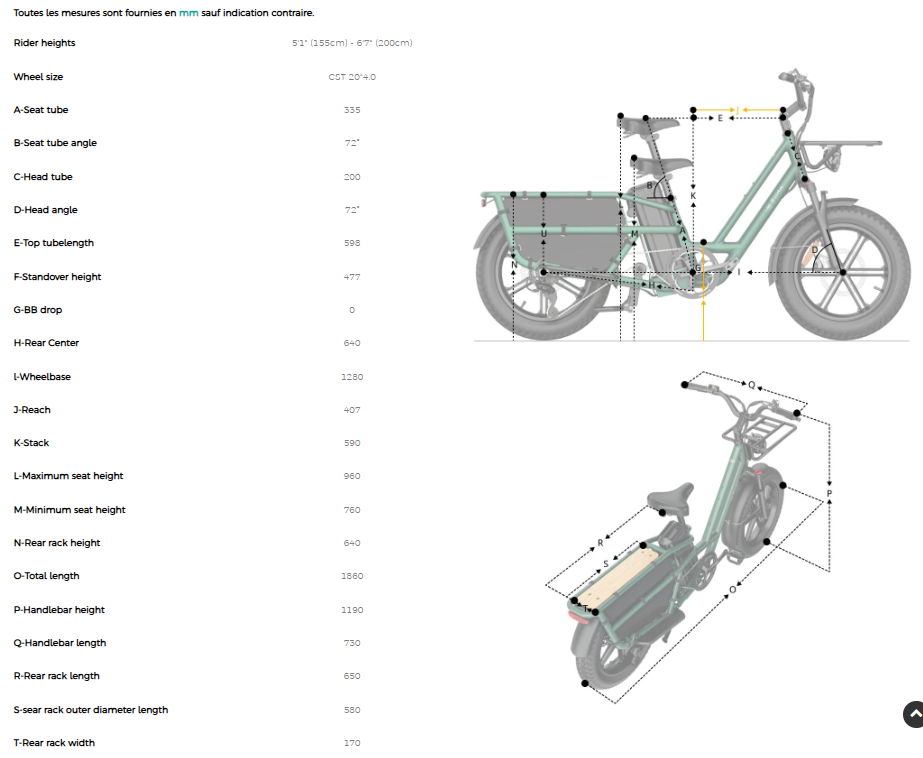Select the J-Reach label

(x=33, y=410)
